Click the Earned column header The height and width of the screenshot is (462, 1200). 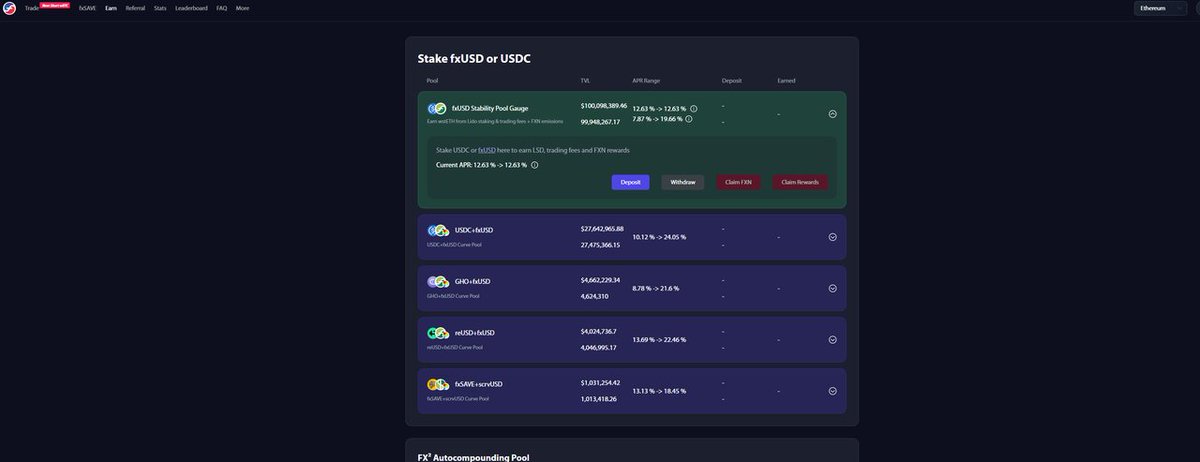[x=786, y=80]
